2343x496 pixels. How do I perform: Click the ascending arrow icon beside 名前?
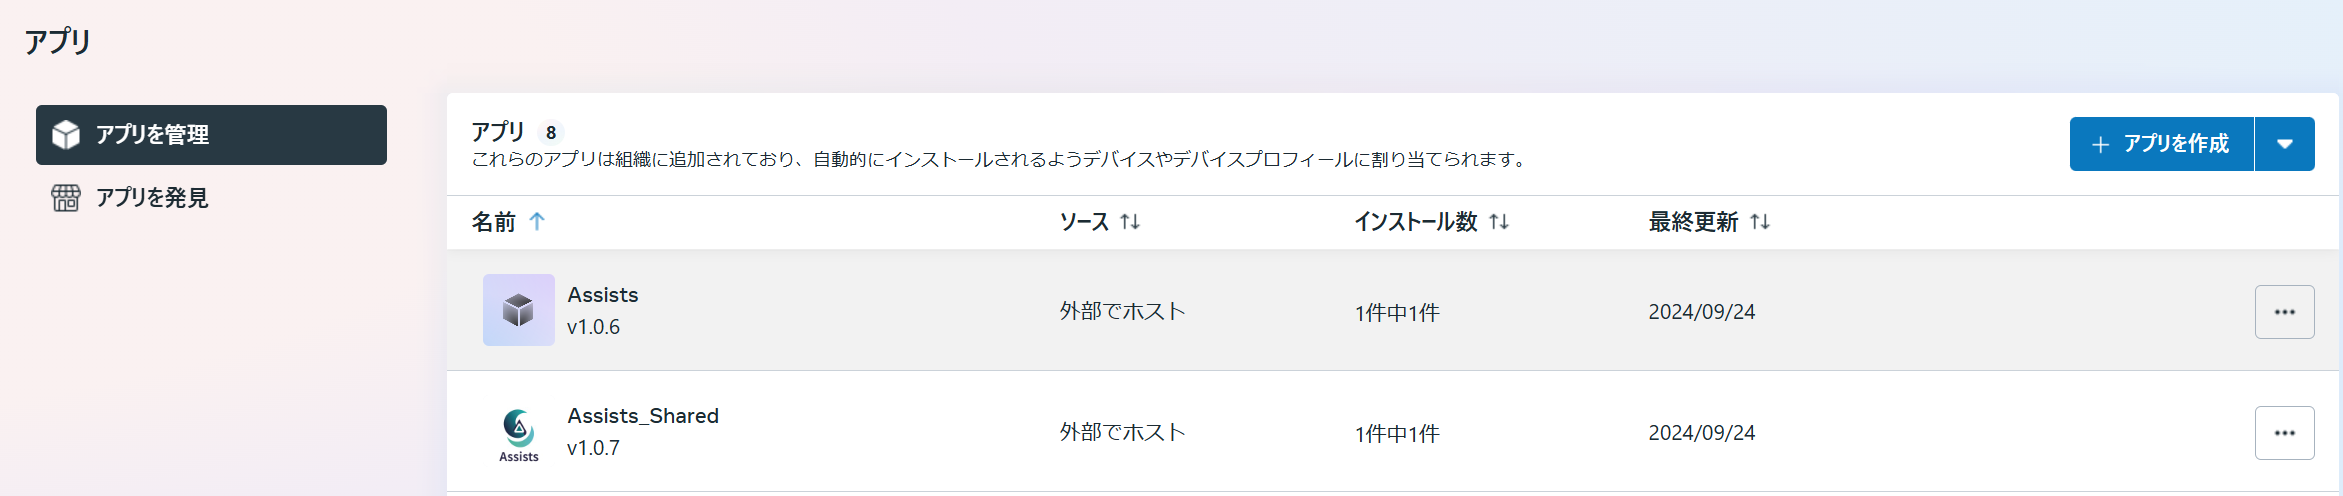click(537, 222)
